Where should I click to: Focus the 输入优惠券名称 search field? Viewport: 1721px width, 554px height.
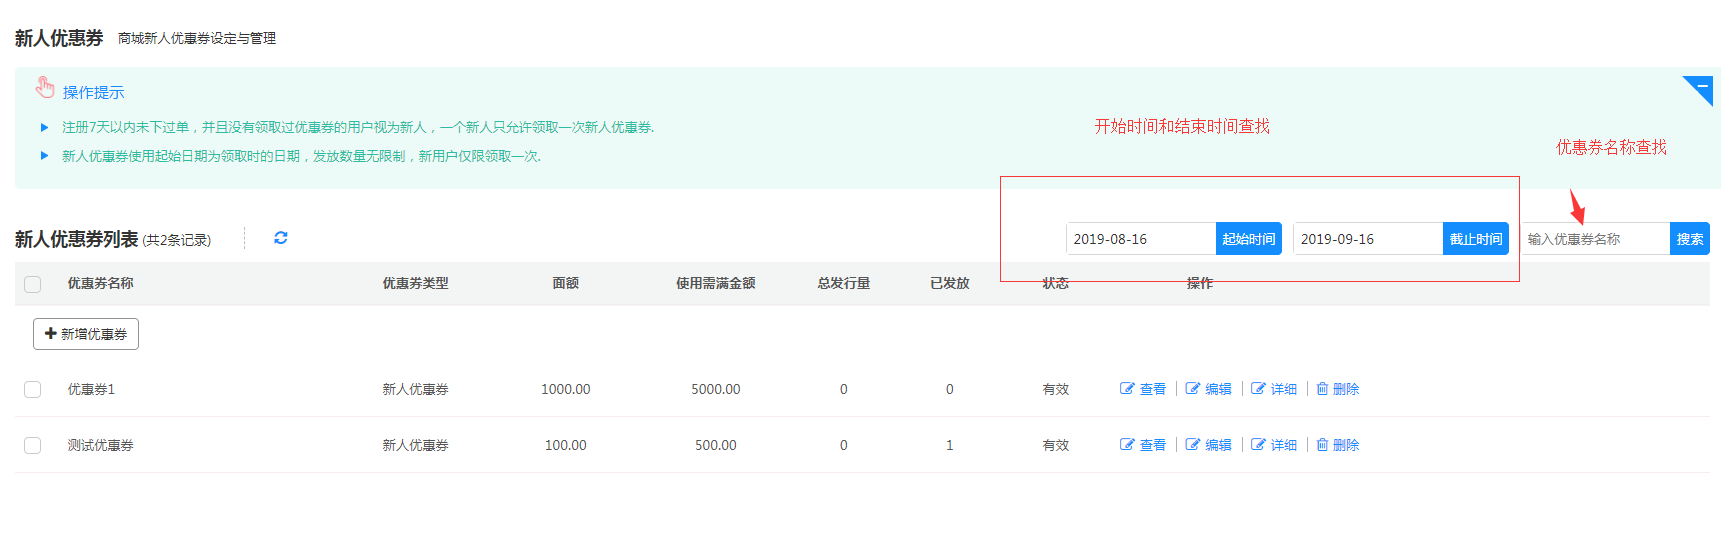pyautogui.click(x=1595, y=239)
